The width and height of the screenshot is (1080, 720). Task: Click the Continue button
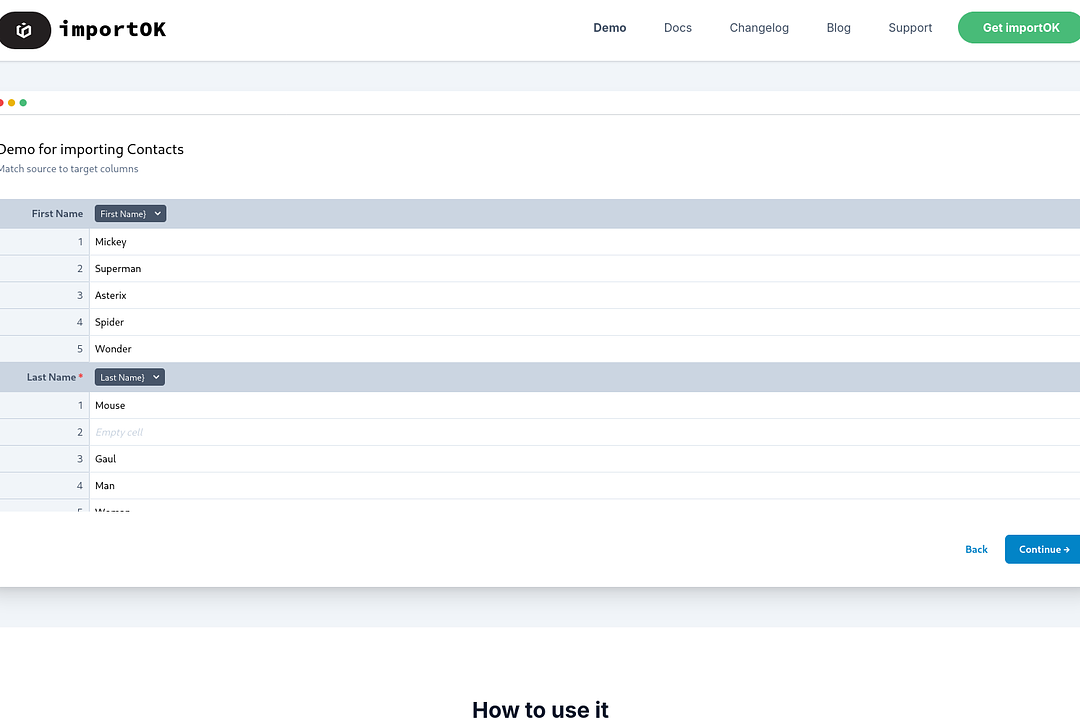coord(1043,549)
